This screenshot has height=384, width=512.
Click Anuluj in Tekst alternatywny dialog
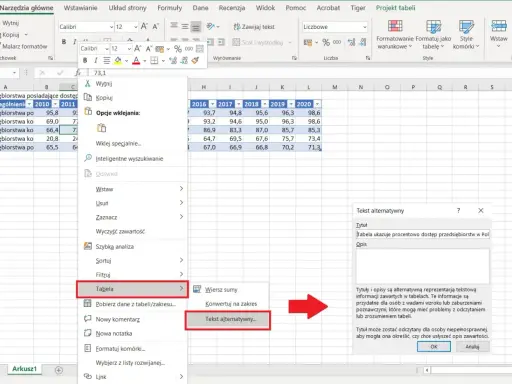click(472, 347)
